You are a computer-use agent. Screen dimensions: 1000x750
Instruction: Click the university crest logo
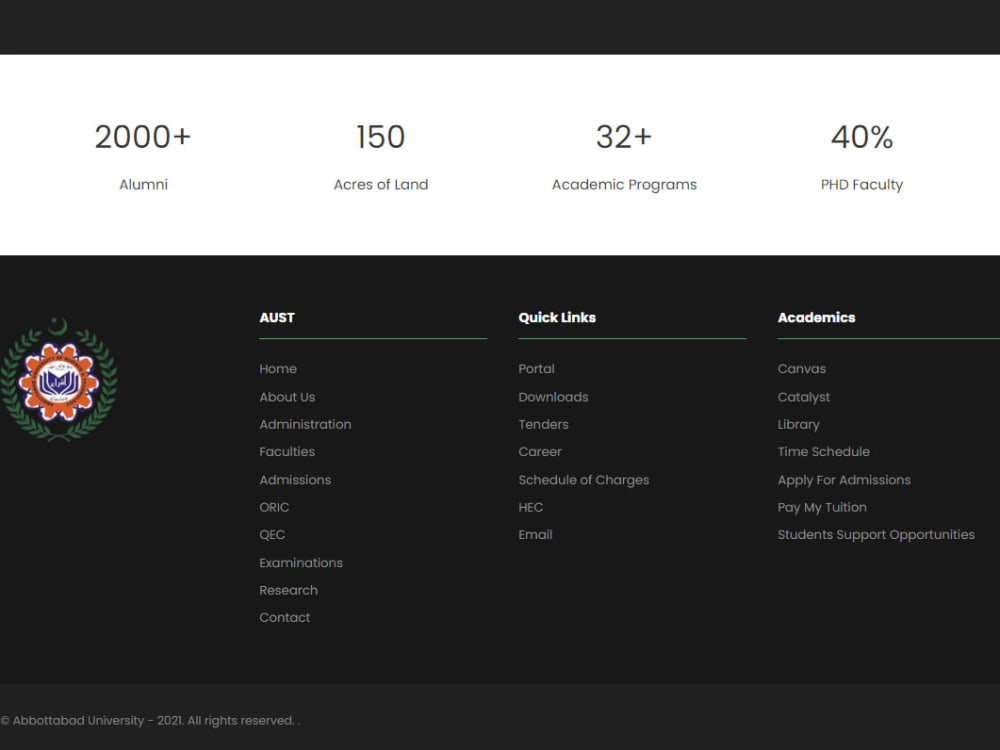(59, 379)
